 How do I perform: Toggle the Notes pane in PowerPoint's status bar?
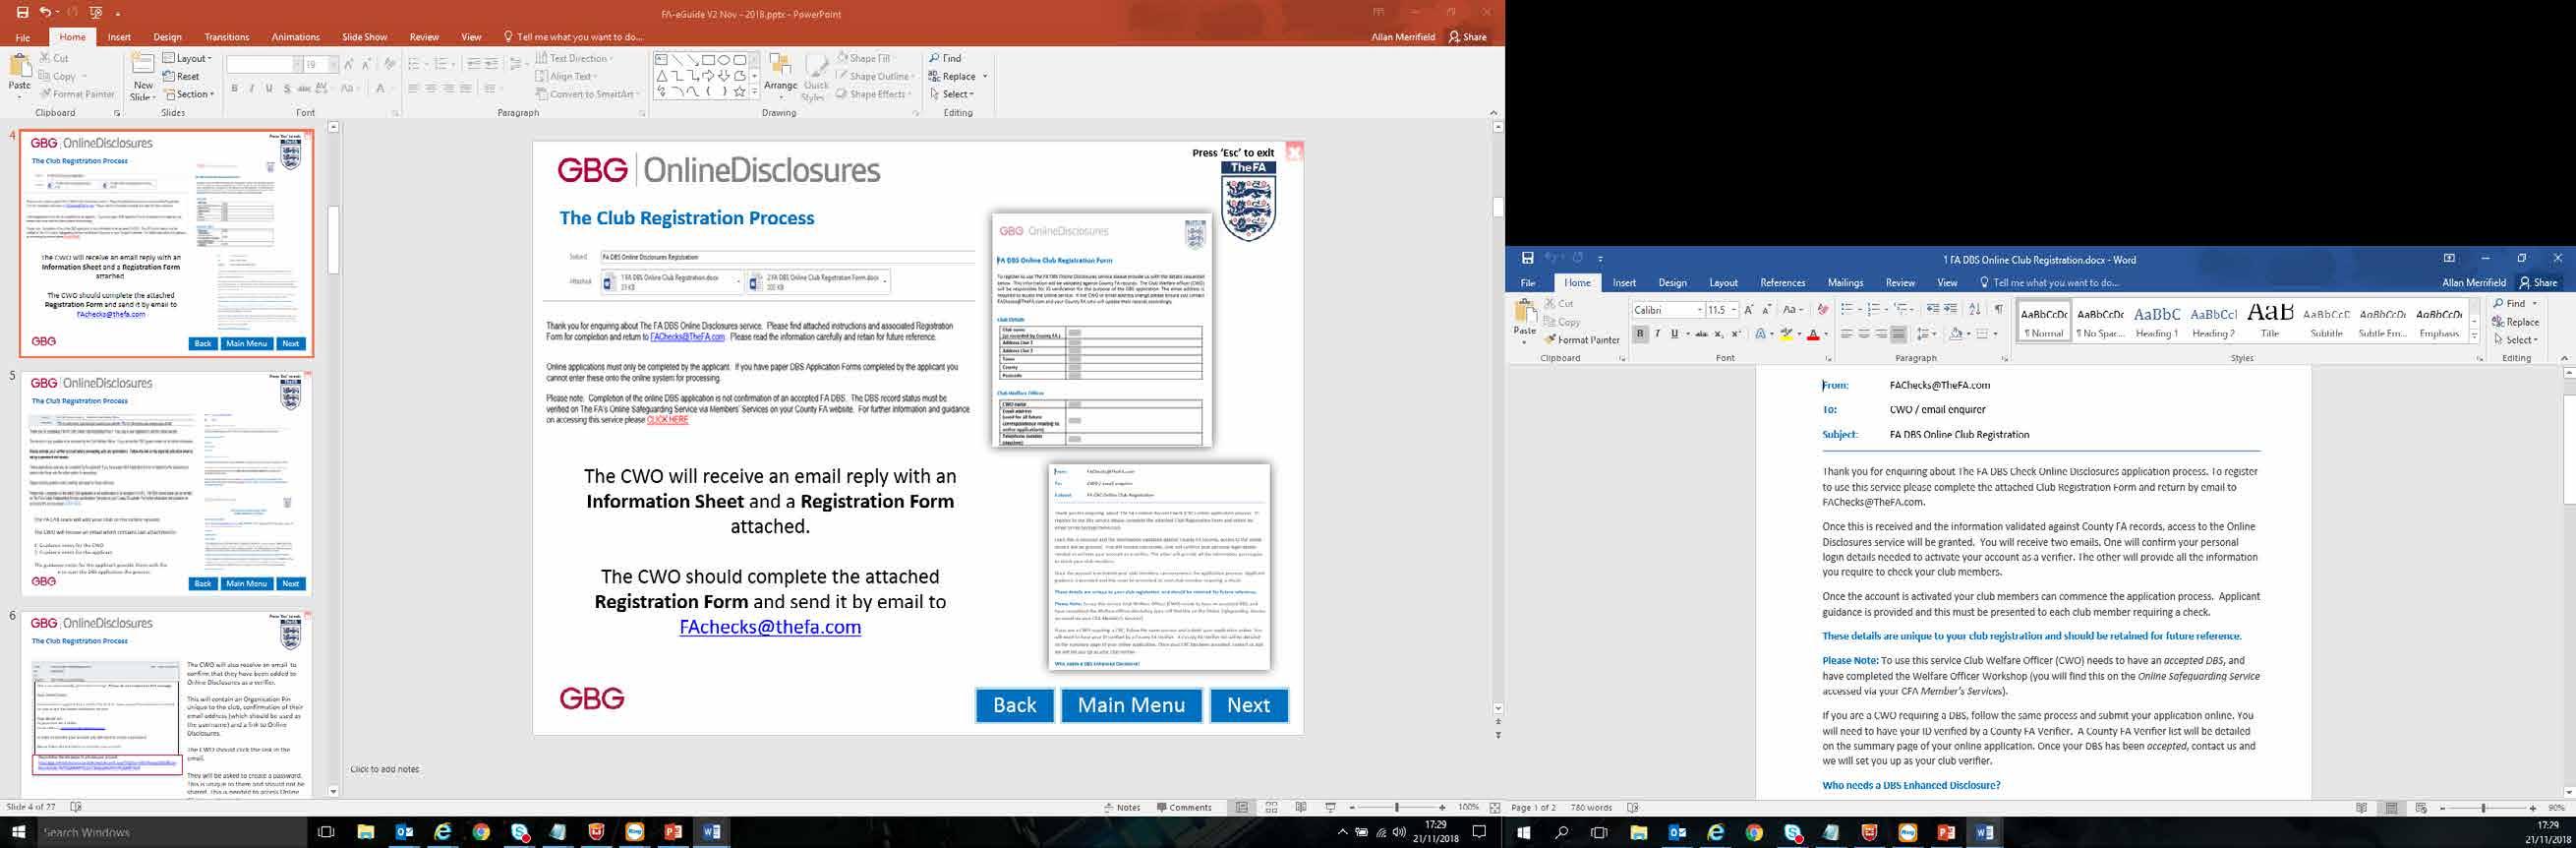(1122, 807)
